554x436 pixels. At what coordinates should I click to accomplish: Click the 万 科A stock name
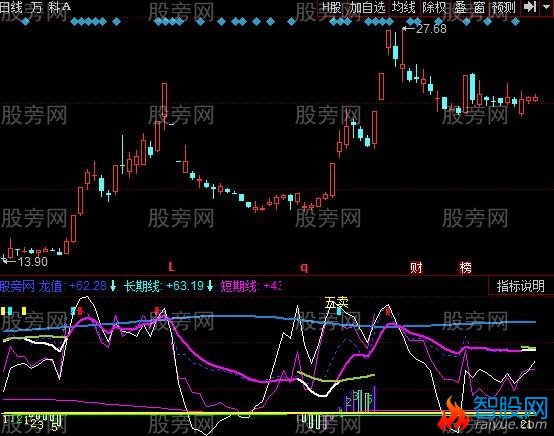pos(50,7)
